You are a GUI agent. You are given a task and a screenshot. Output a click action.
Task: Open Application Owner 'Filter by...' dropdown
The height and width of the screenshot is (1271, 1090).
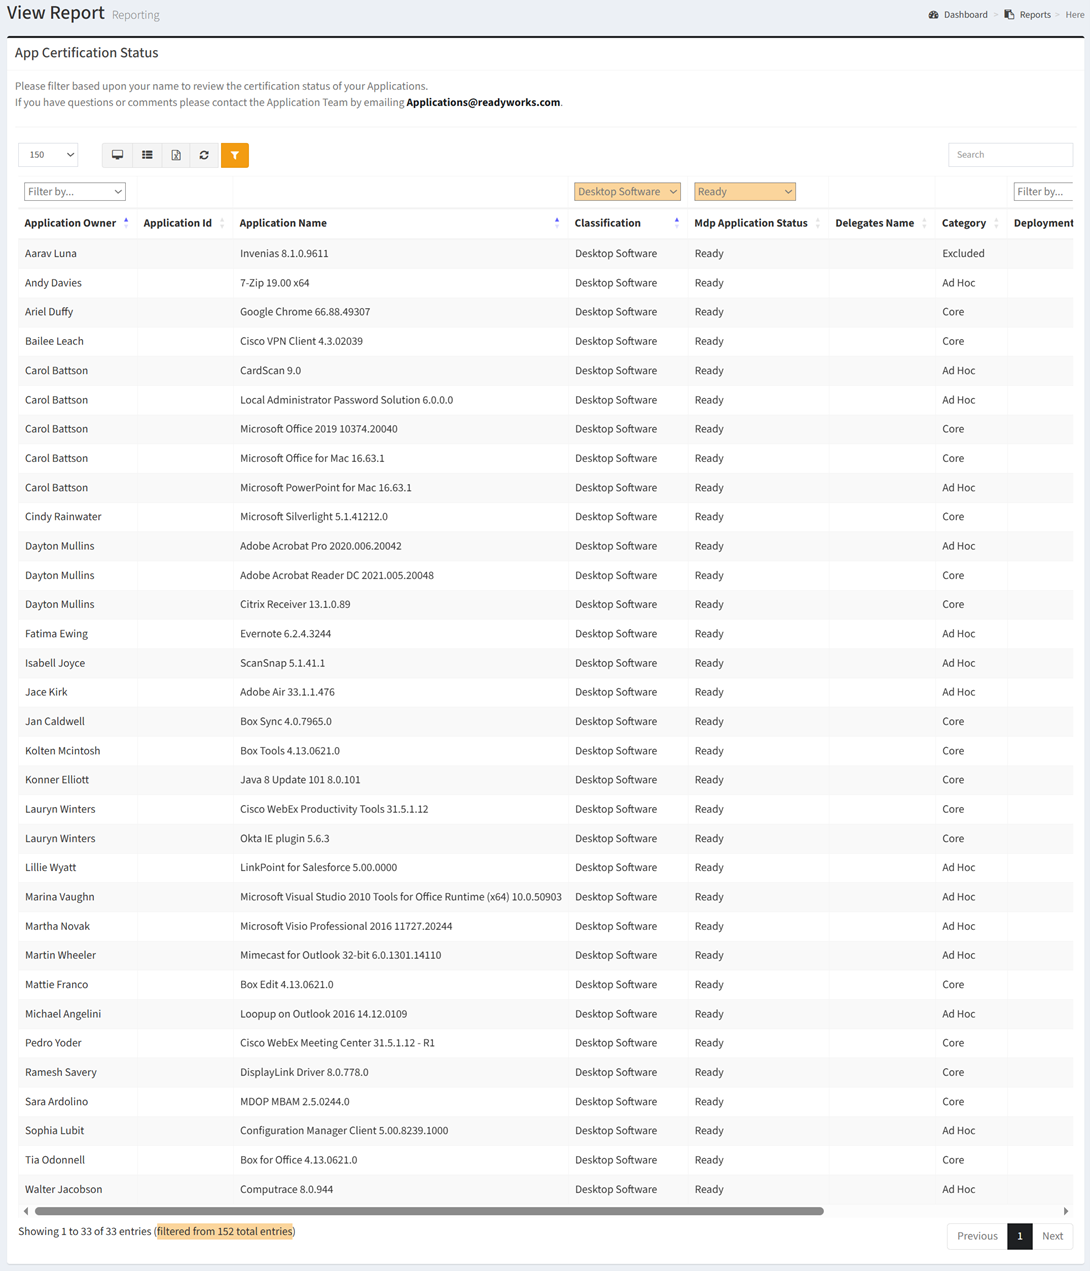(x=74, y=192)
